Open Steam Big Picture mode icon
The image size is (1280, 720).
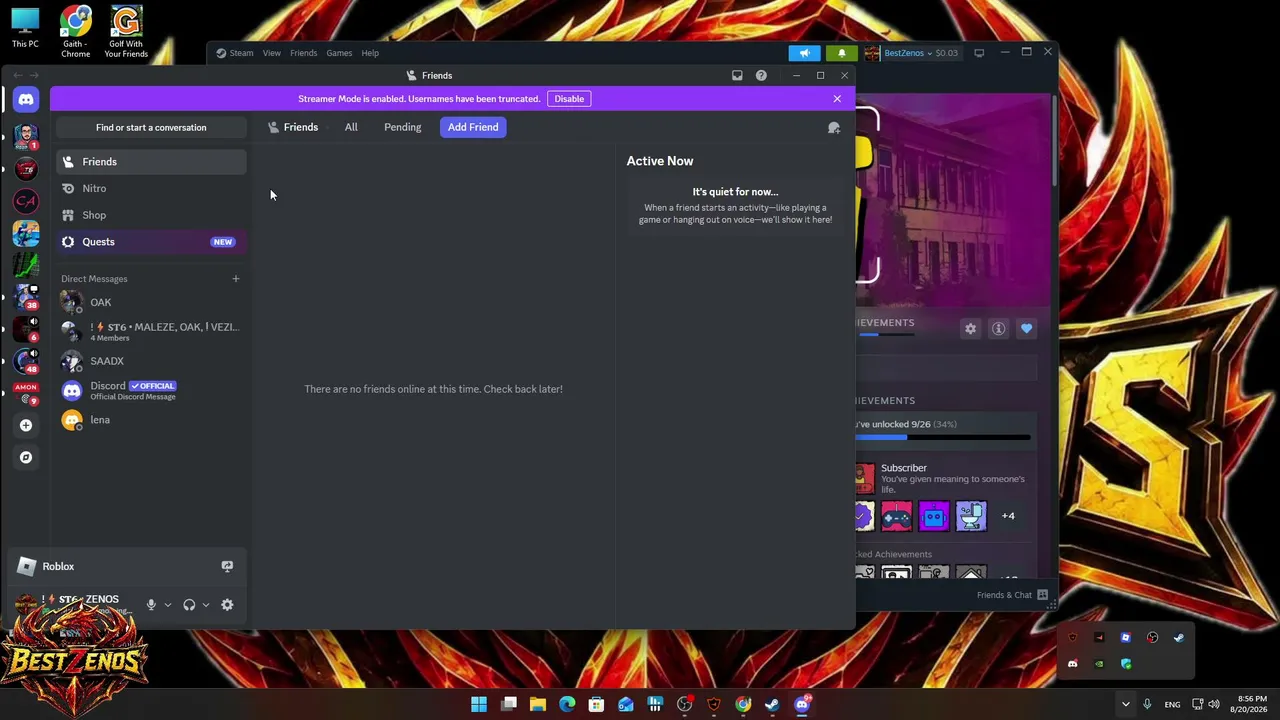(x=979, y=53)
